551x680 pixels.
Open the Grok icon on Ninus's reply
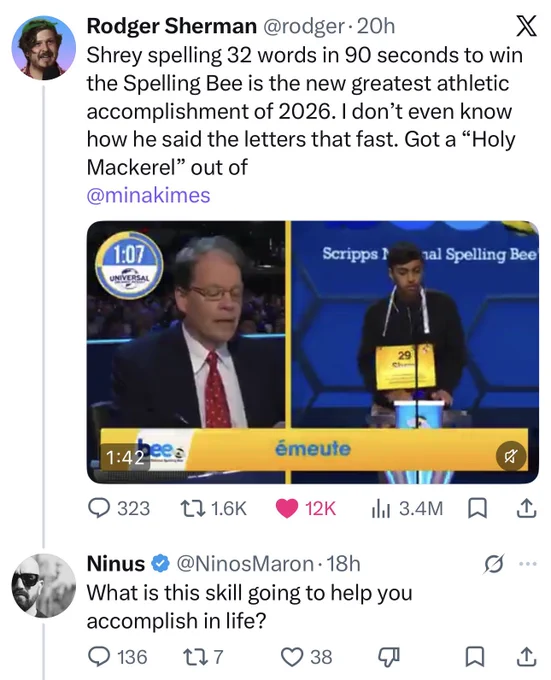[x=494, y=564]
